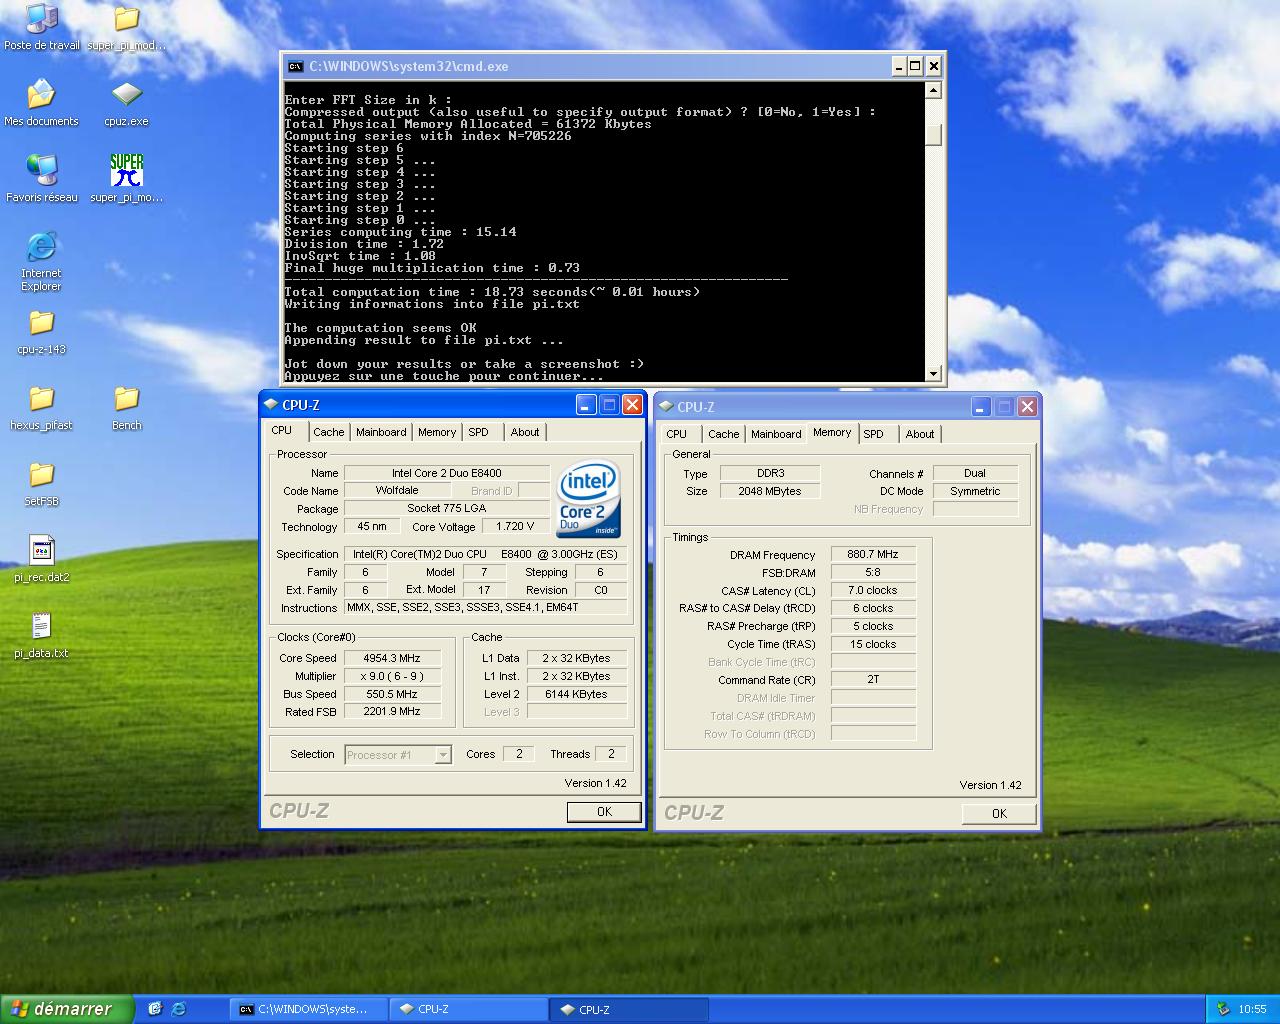Click cmd.exe title bar system icon
Viewport: 1280px width, 1024px height.
pyautogui.click(x=295, y=67)
